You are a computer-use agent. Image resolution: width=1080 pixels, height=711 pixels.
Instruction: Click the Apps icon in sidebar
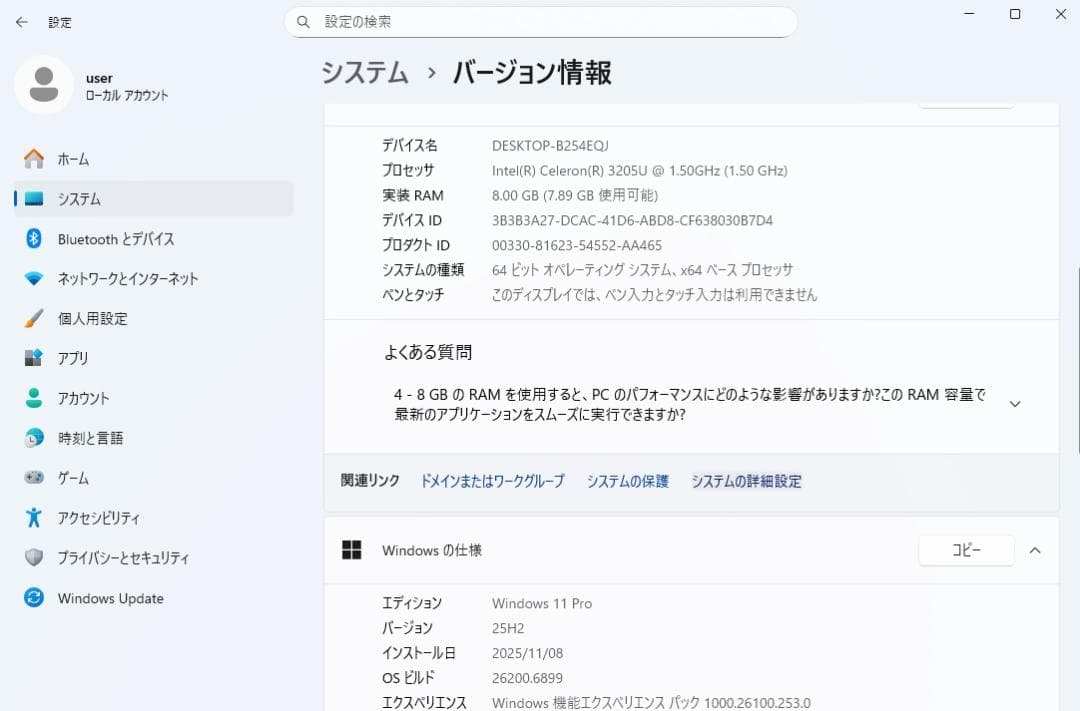click(x=34, y=358)
